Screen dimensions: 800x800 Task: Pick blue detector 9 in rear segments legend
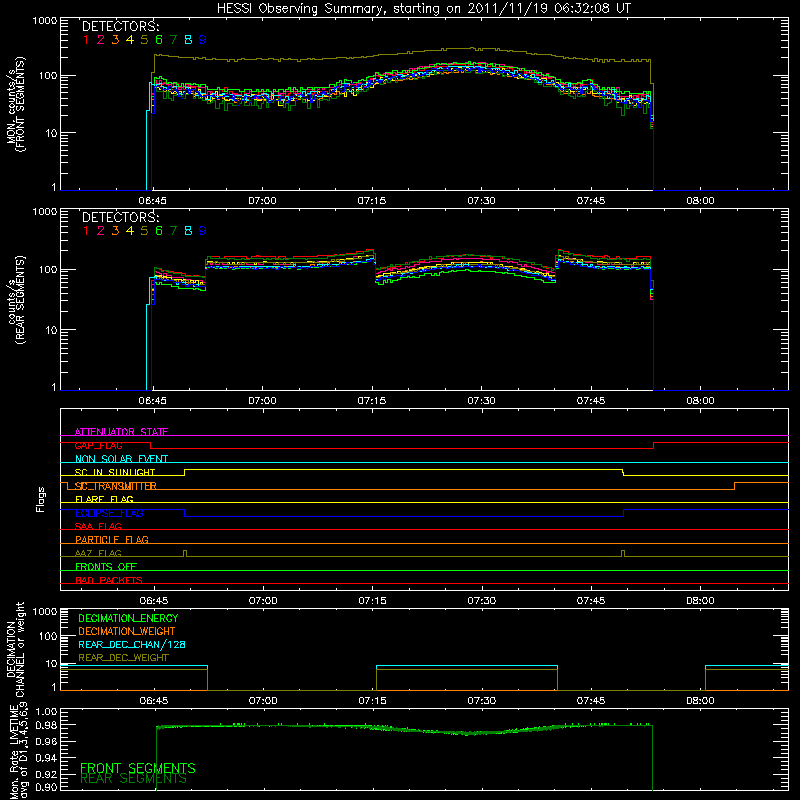203,231
